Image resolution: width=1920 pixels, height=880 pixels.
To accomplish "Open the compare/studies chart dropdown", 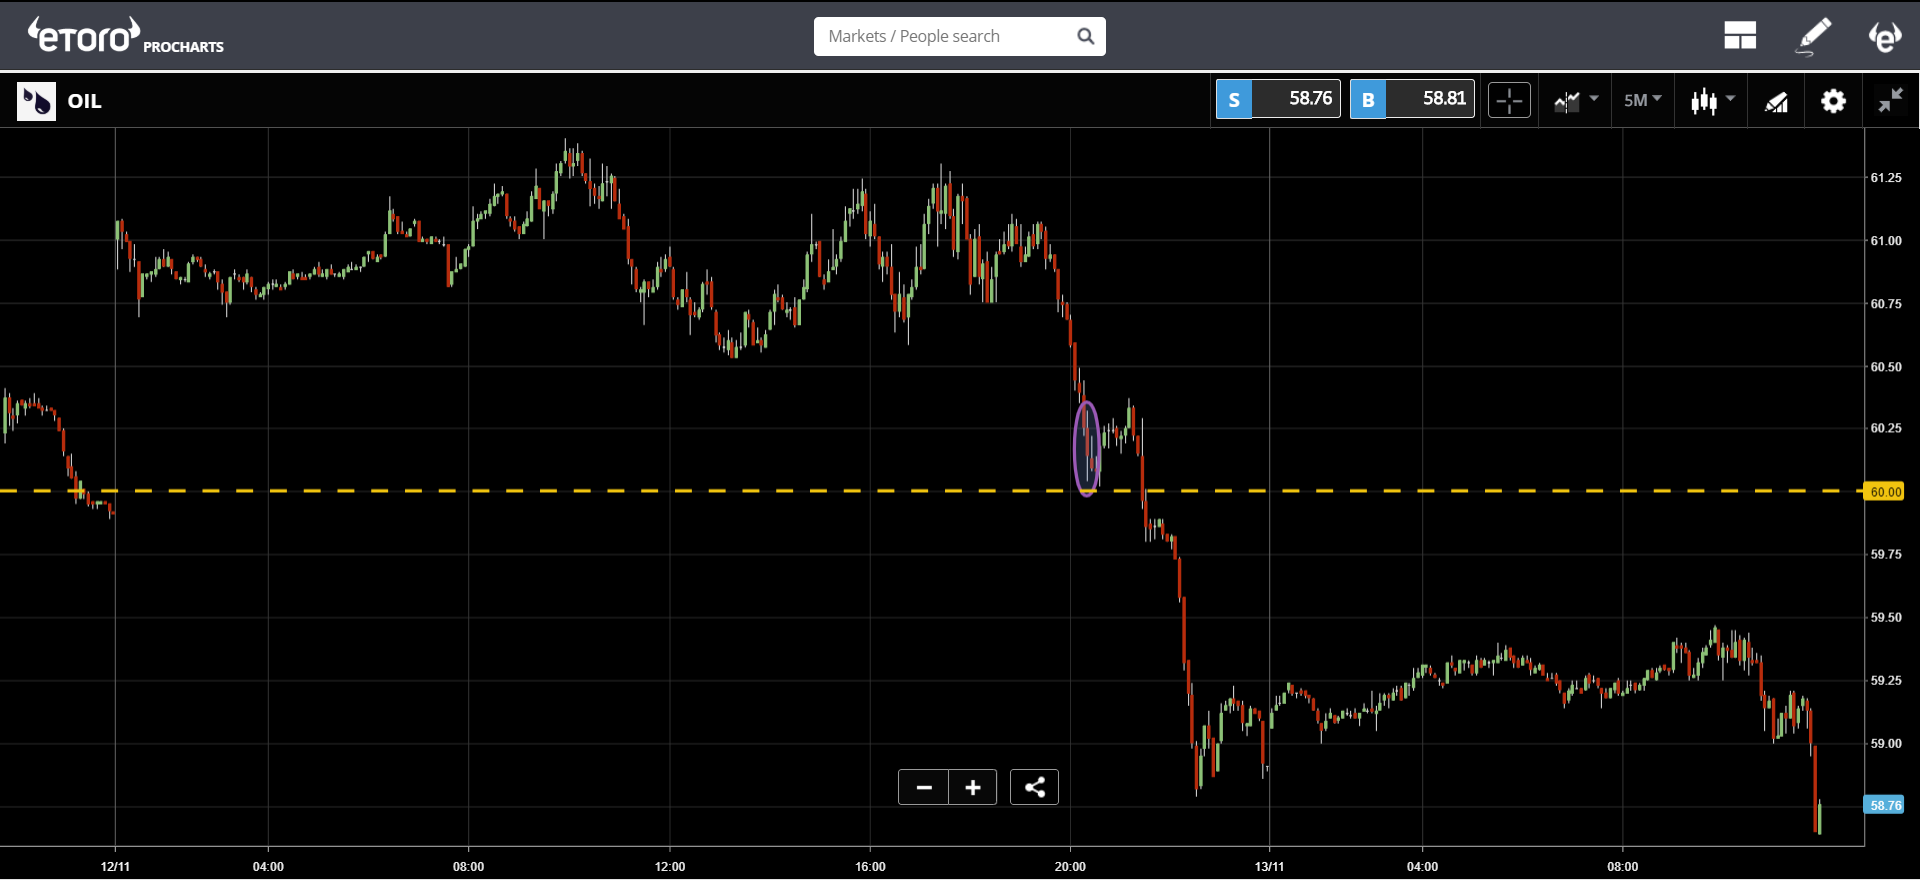I will (1576, 100).
